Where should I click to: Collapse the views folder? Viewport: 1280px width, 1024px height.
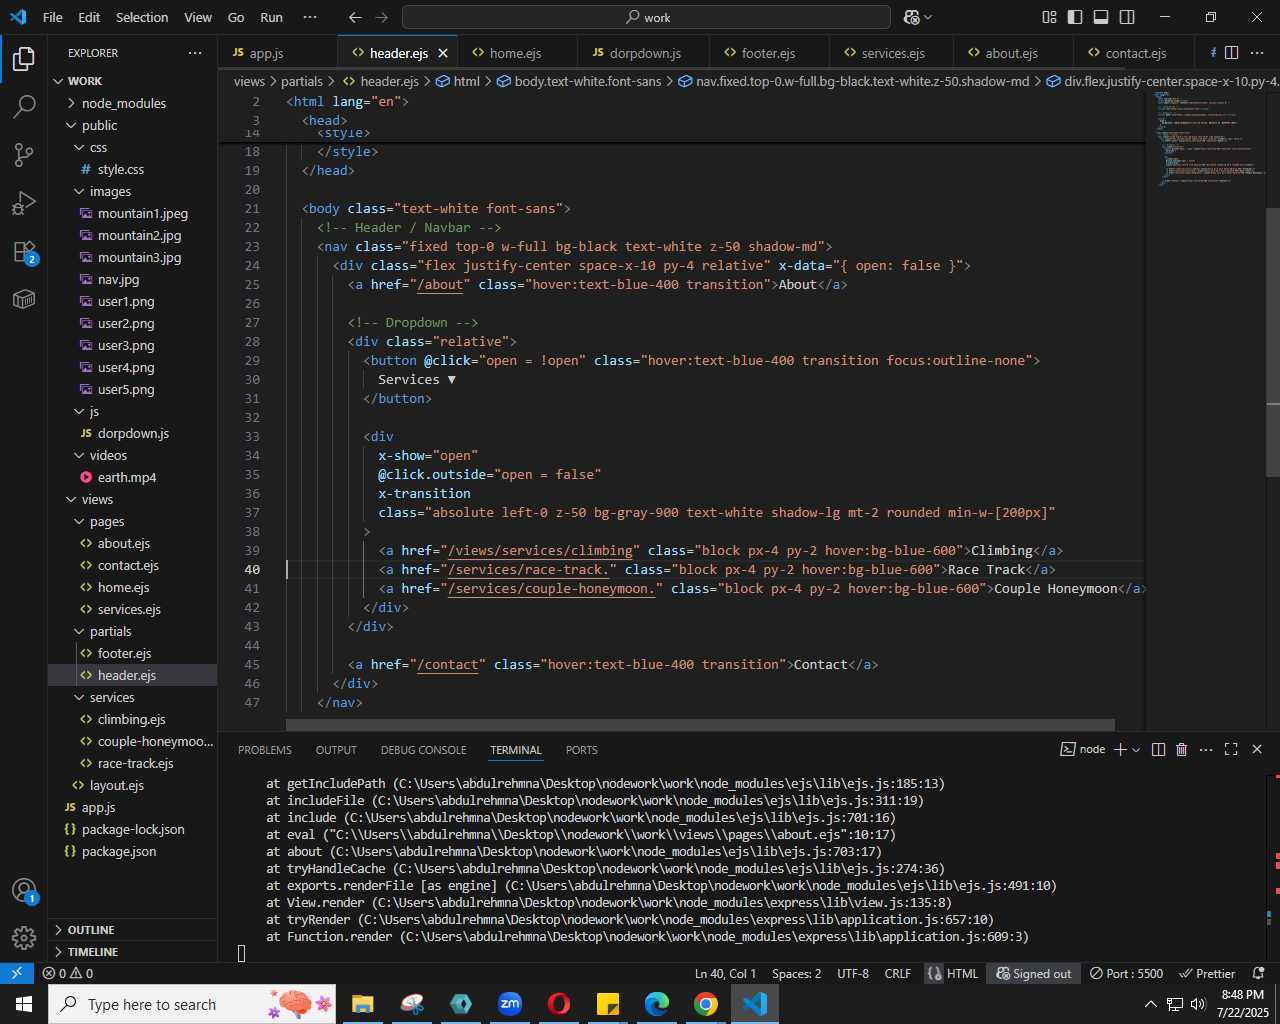97,499
